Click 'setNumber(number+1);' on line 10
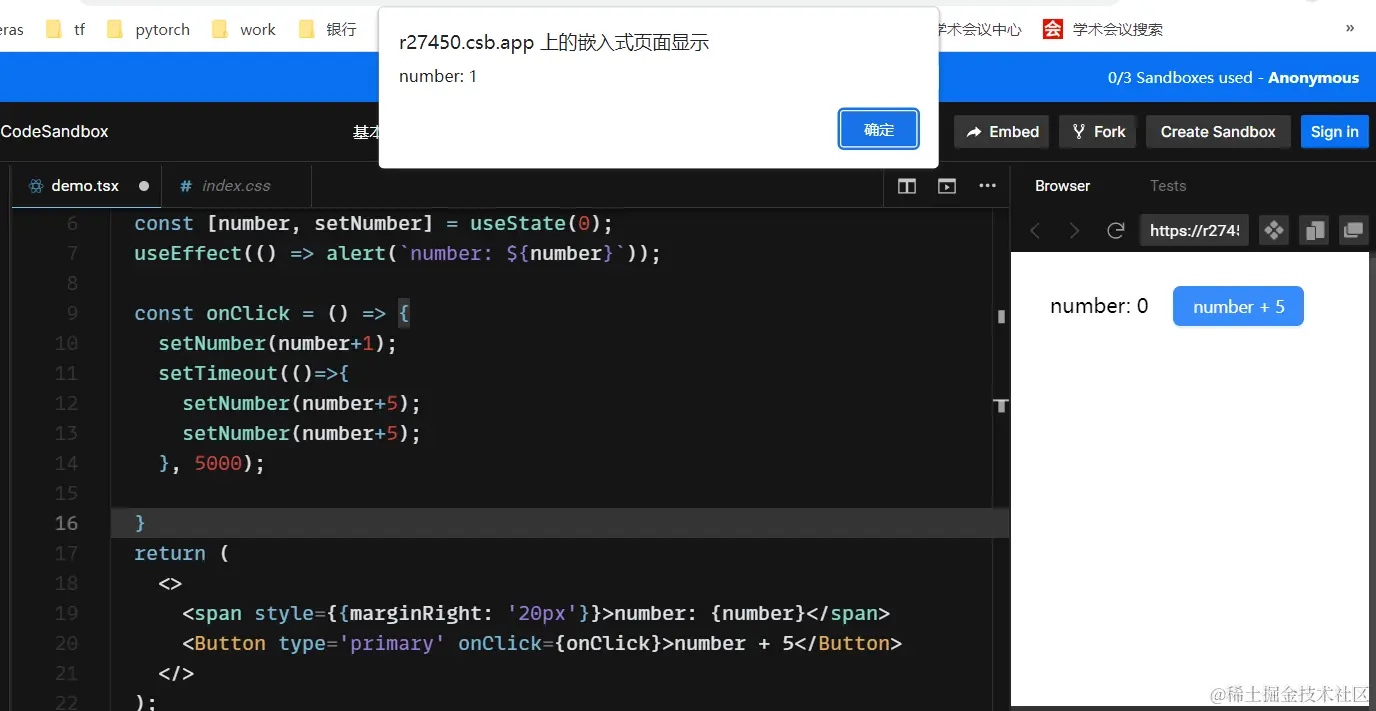 278,343
